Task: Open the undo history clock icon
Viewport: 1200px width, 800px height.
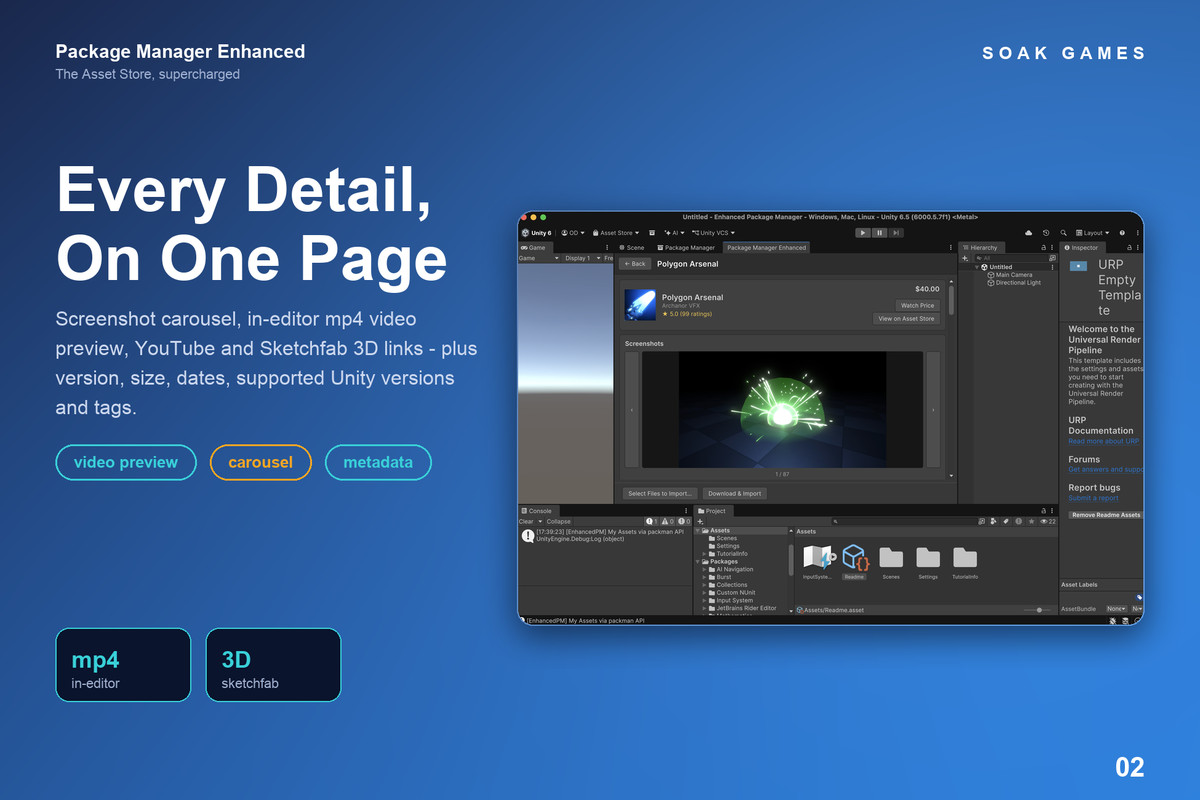Action: click(x=1046, y=233)
